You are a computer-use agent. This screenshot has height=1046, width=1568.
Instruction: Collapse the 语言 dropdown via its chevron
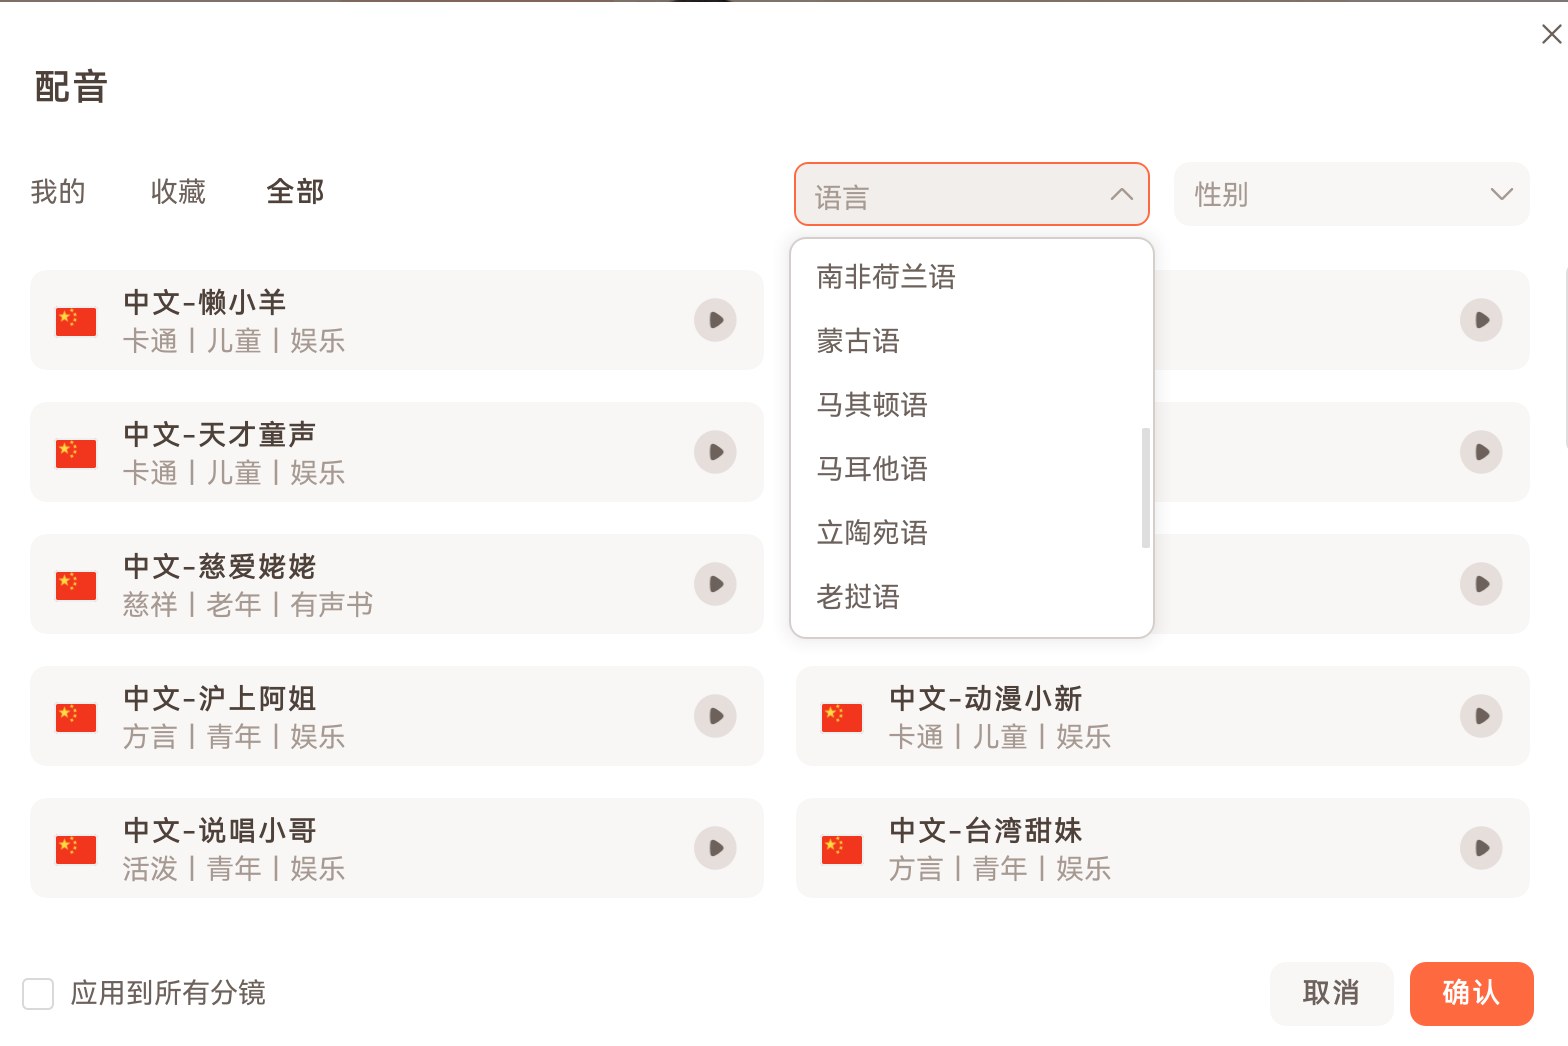point(1120,195)
